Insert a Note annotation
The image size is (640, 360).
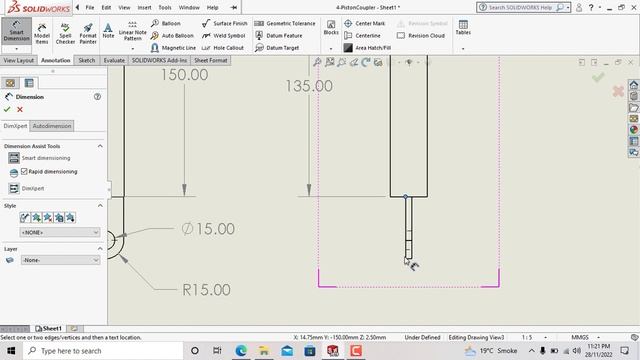[x=108, y=31]
